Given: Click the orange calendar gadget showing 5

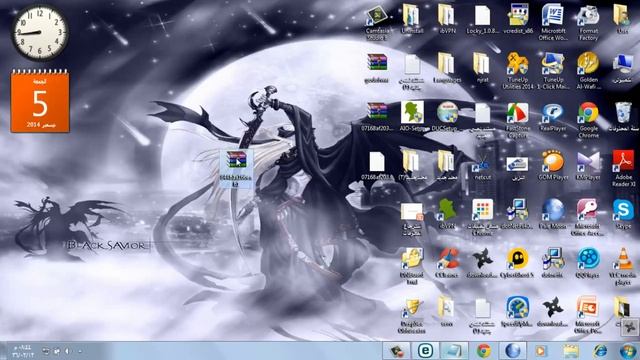Looking at the screenshot, I should (40, 101).
